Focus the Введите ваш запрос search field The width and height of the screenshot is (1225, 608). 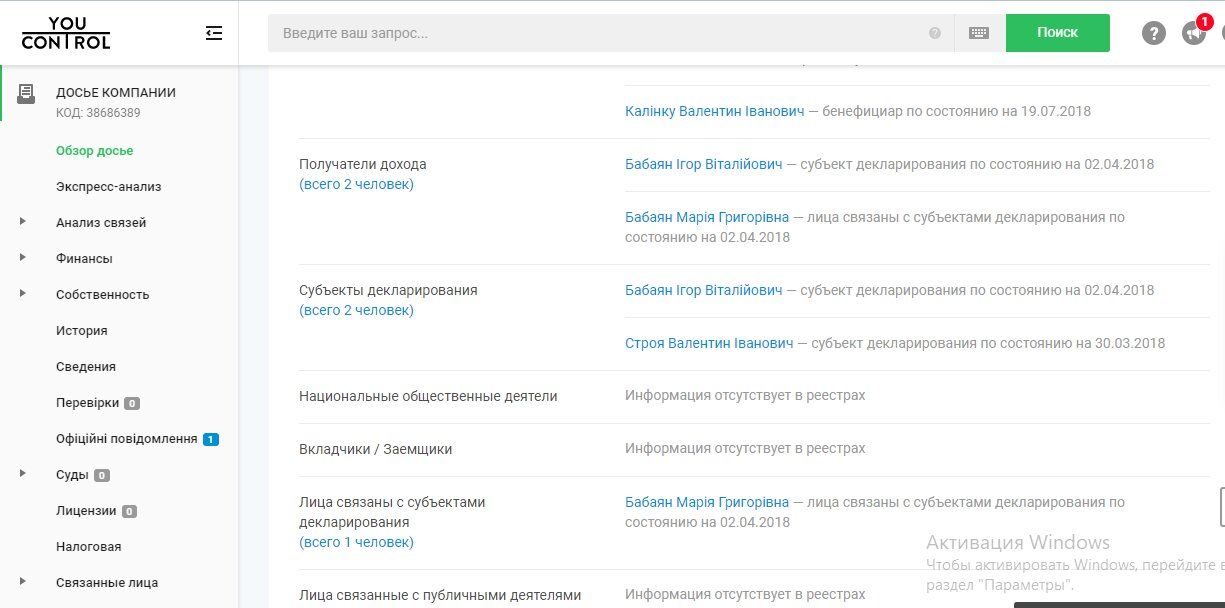click(x=600, y=33)
